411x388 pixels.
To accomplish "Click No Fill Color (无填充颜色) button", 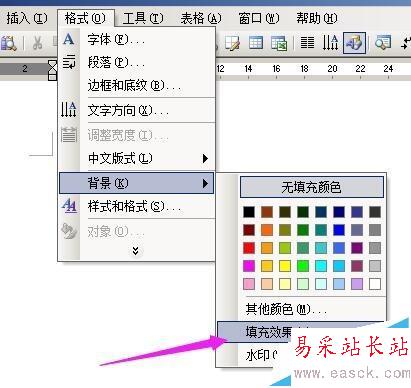I will [x=312, y=187].
